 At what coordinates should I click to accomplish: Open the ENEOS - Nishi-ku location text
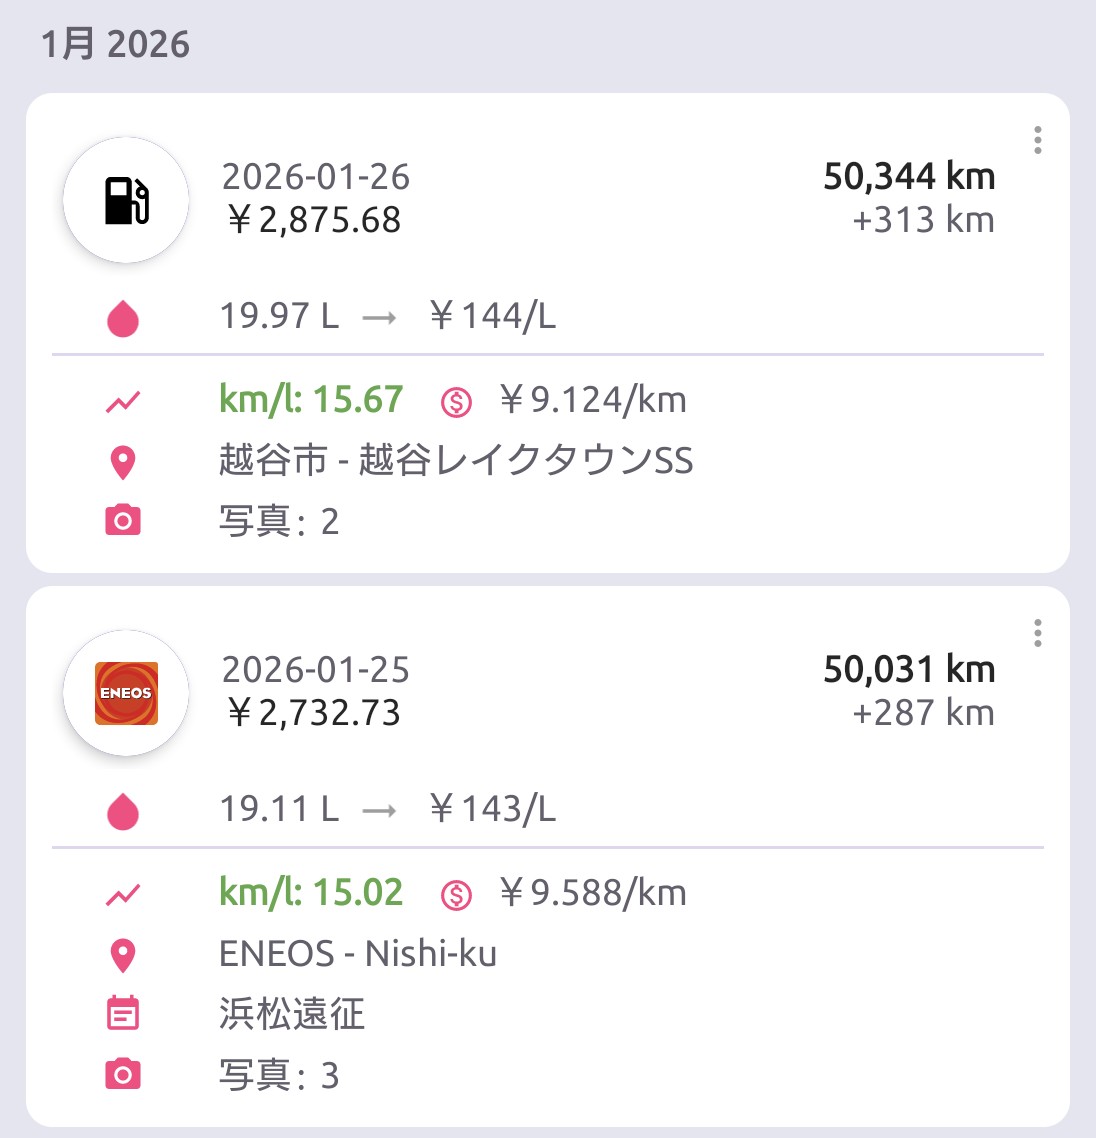pos(357,954)
